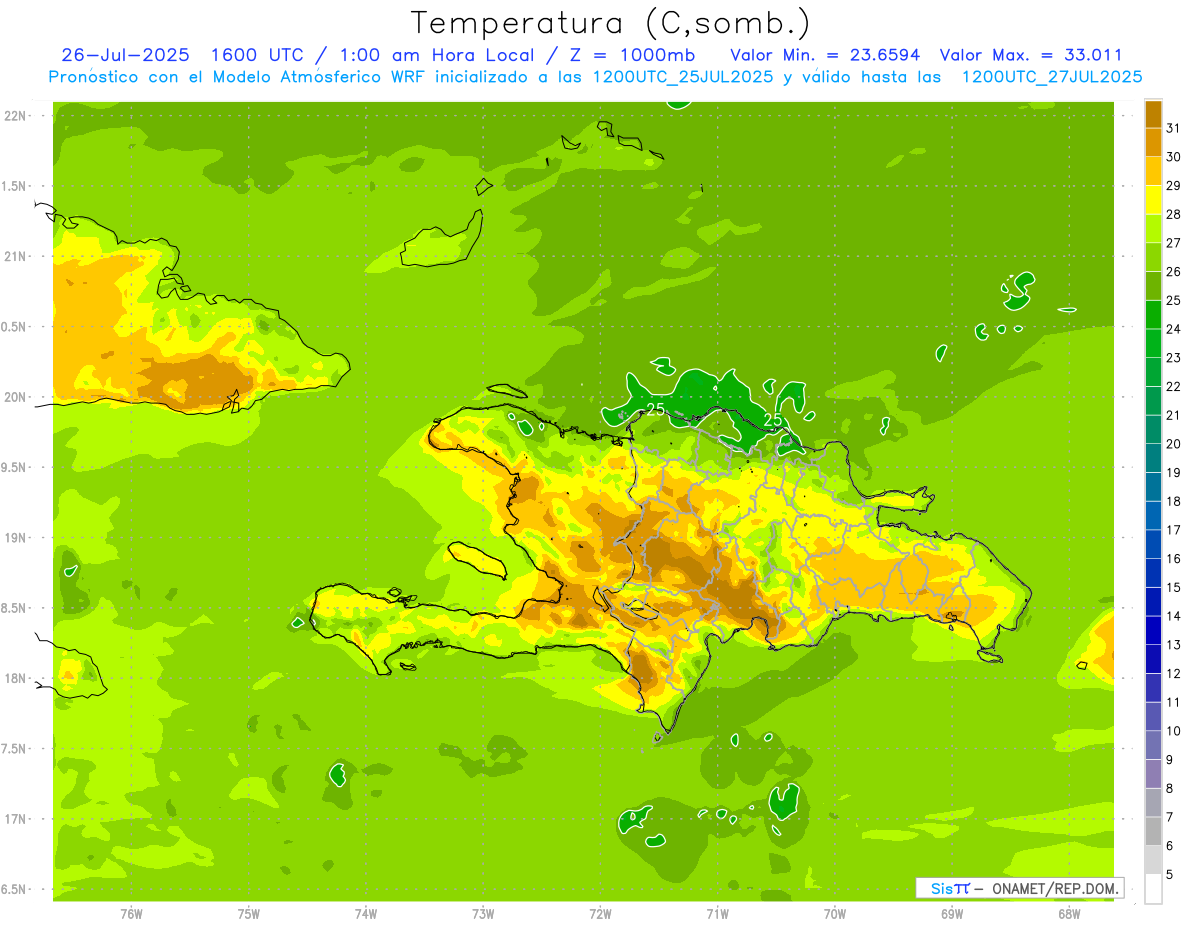Click the '1200UTC_27JUL2025' valid-until time
The image size is (1200, 927).
pos(1052,77)
